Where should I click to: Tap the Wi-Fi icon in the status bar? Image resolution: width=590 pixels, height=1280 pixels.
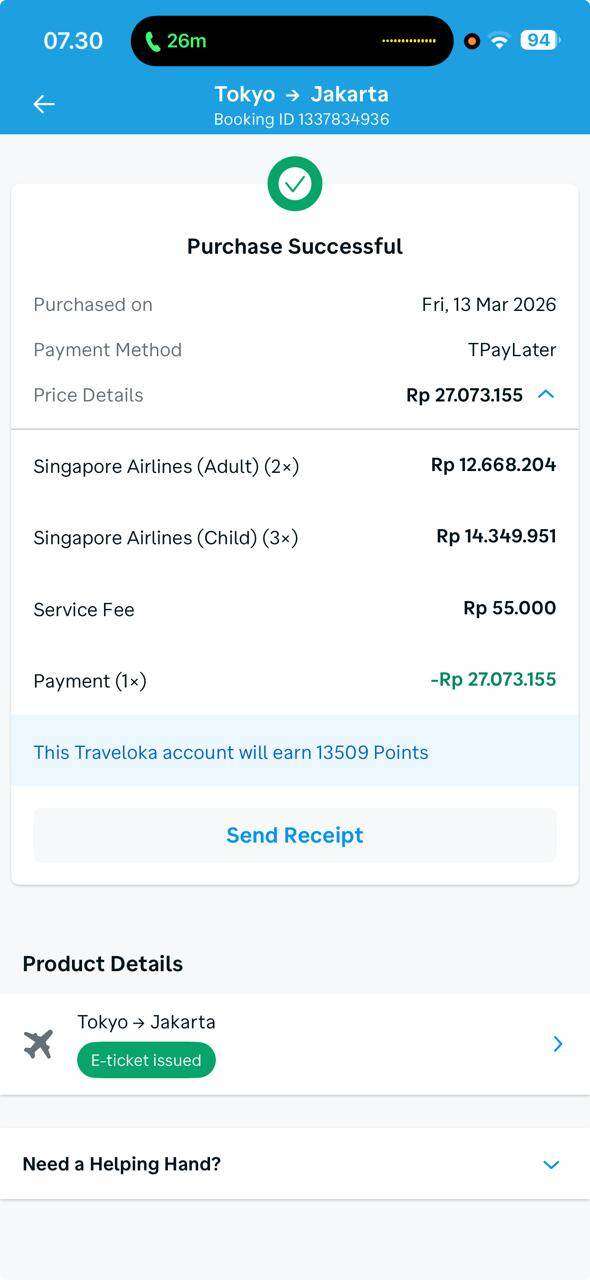coord(499,41)
